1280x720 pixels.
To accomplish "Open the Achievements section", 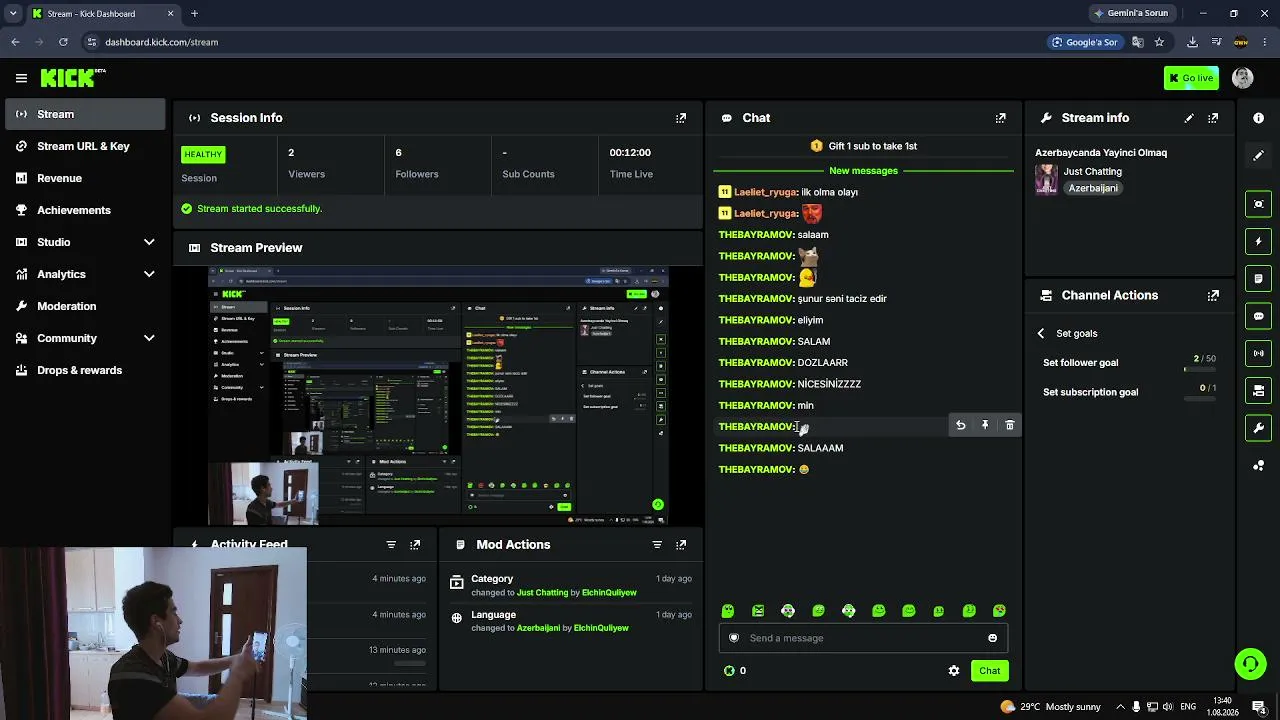I will (x=85, y=210).
